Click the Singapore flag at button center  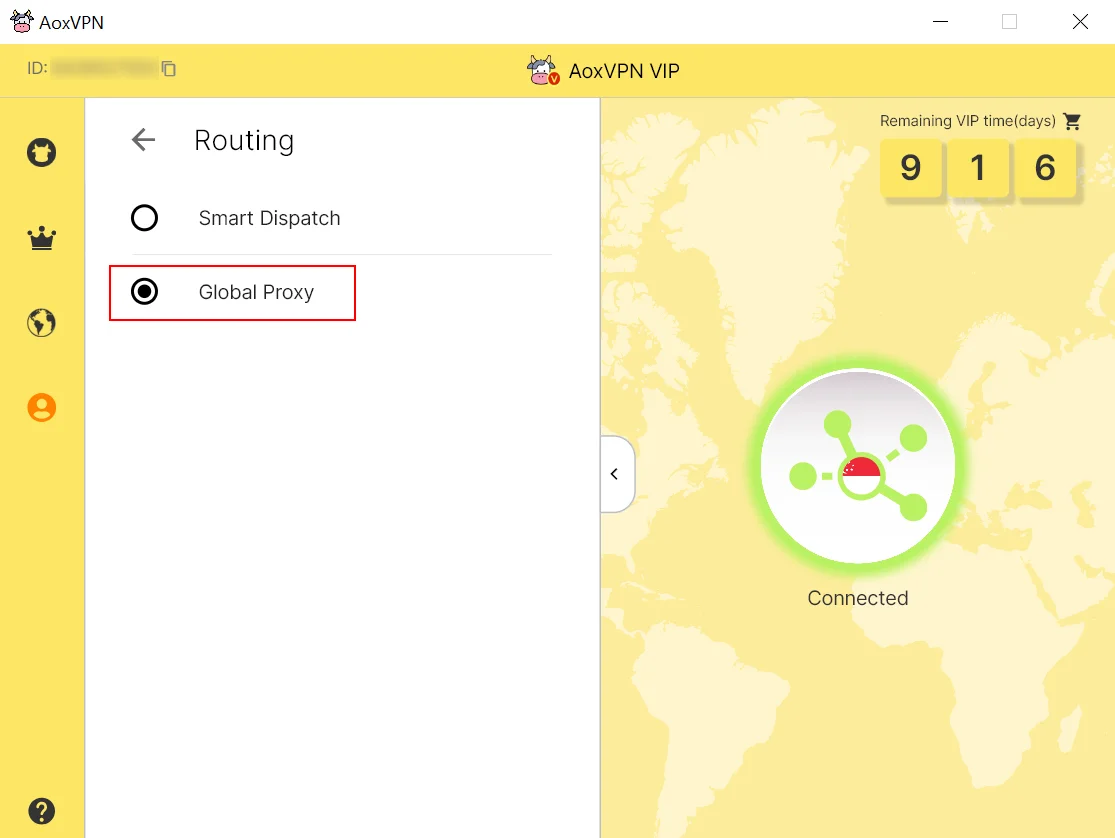[861, 472]
